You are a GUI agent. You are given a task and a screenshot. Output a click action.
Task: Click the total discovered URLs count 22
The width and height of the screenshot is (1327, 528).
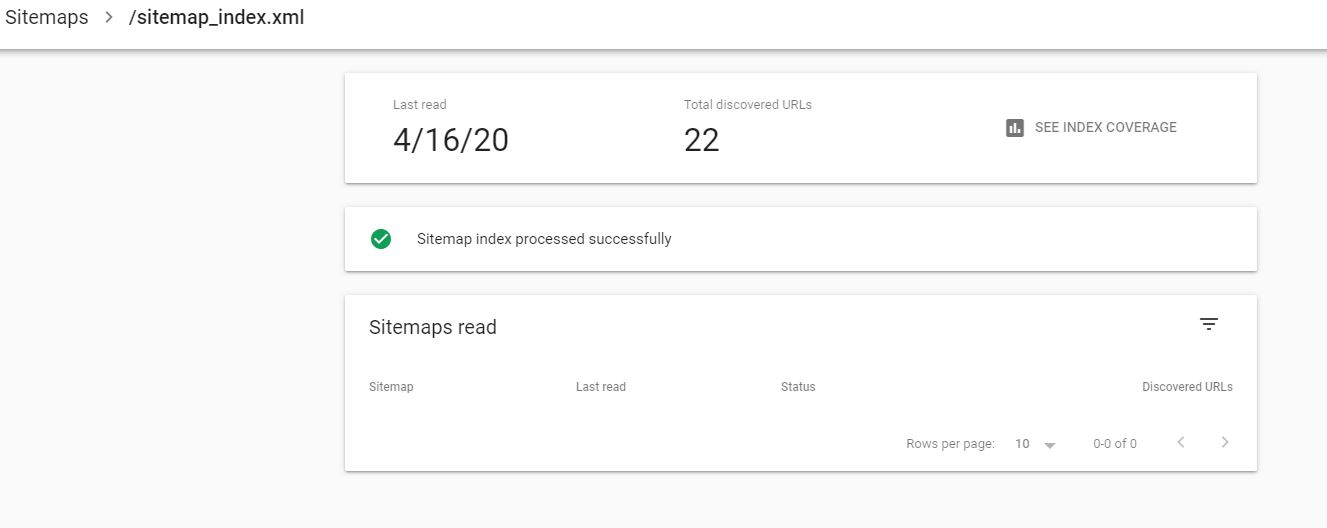pos(702,141)
